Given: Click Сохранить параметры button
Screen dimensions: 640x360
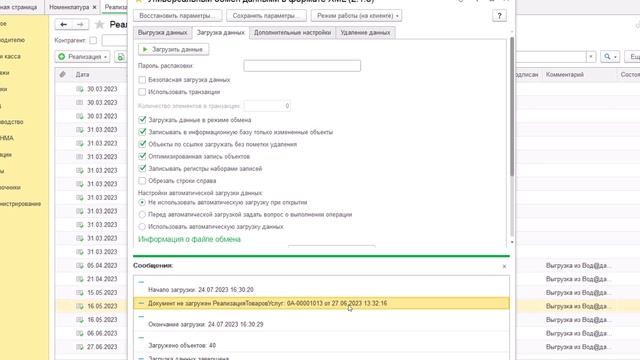Looking at the screenshot, I should tap(266, 16).
